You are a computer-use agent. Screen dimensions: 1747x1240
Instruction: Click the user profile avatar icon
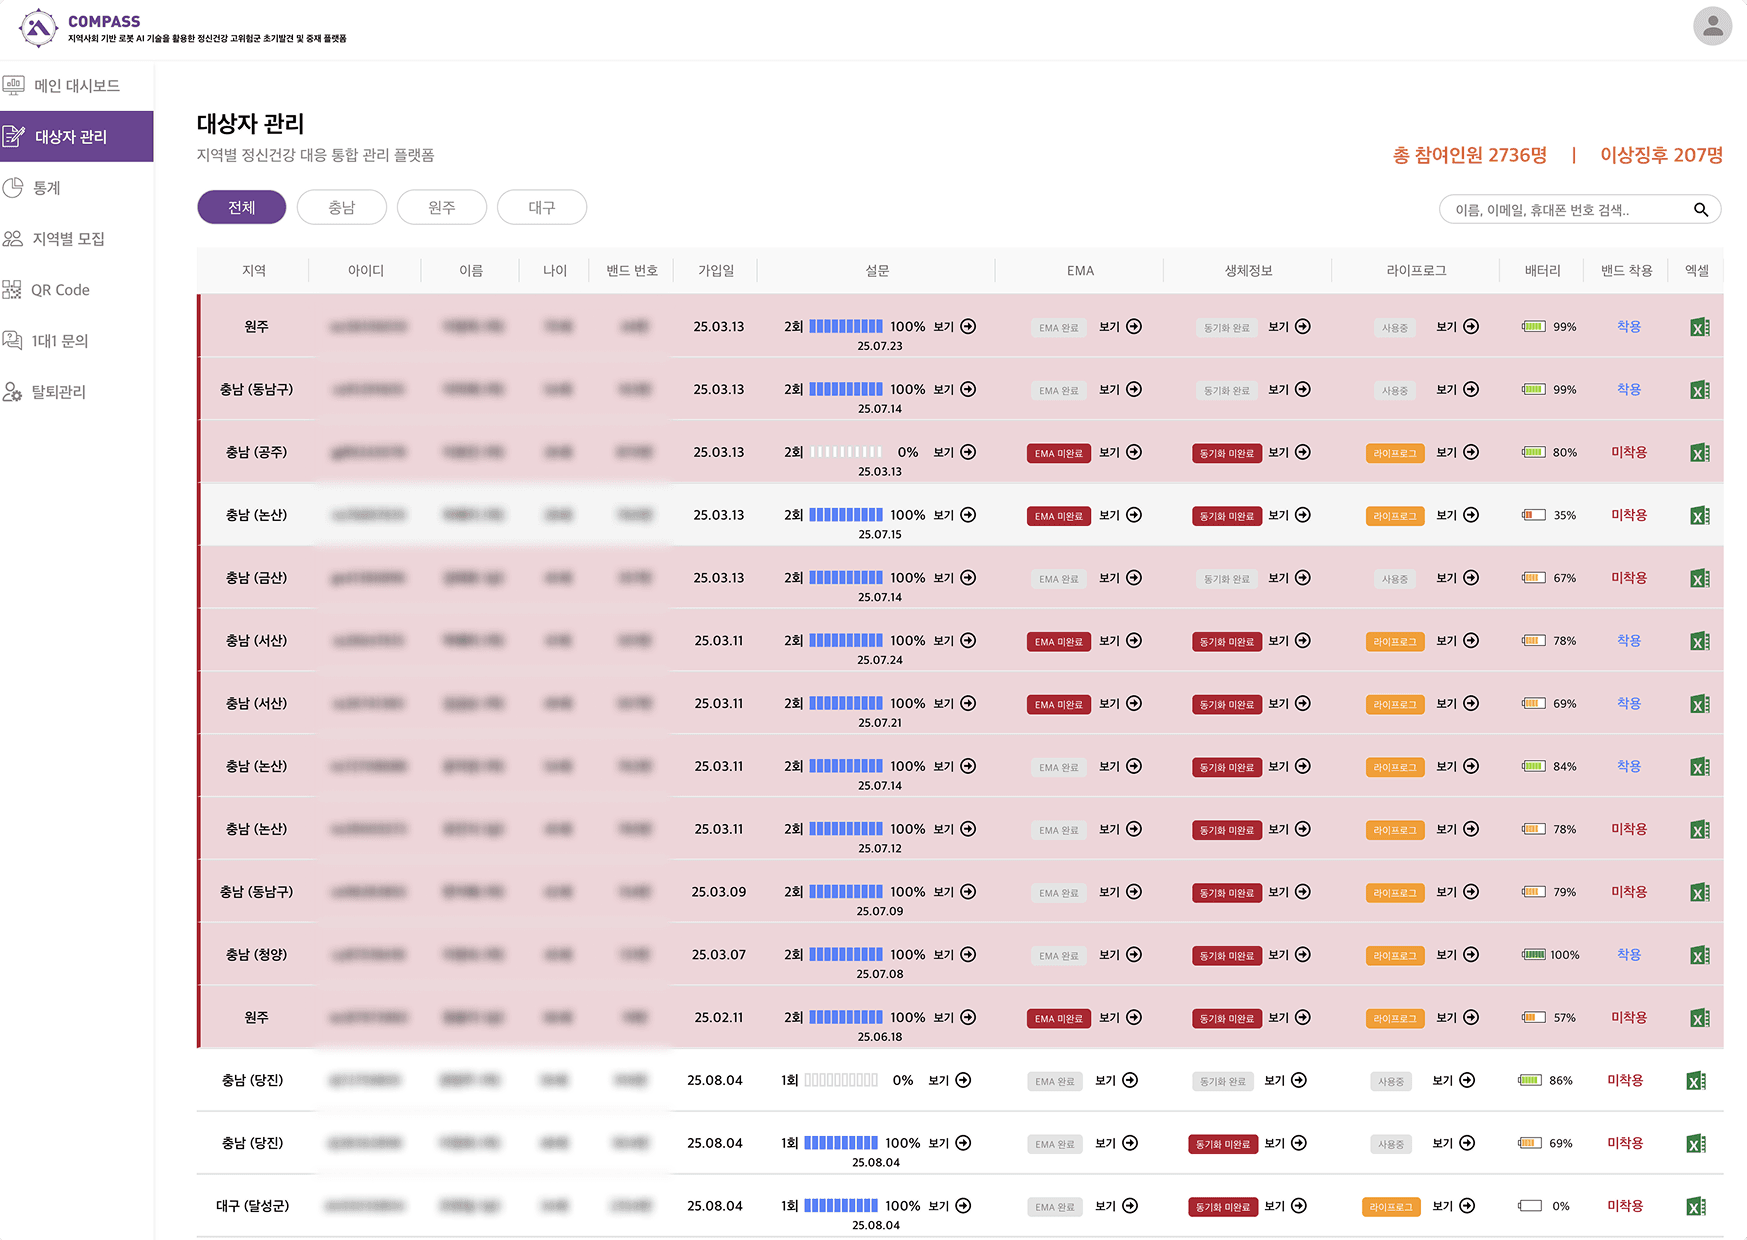point(1712,27)
